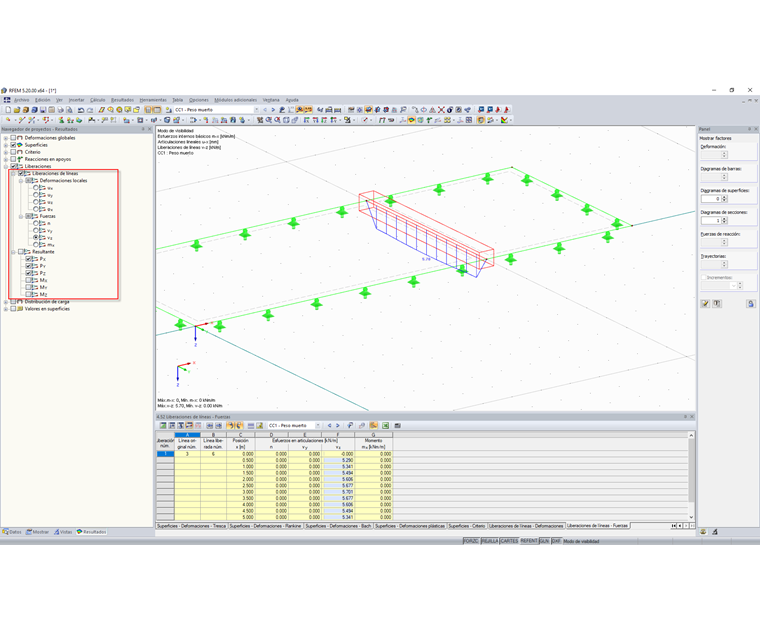Viewport: 760px width, 632px height.
Task: Click table cell with value 5.701
Action: [x=338, y=492]
